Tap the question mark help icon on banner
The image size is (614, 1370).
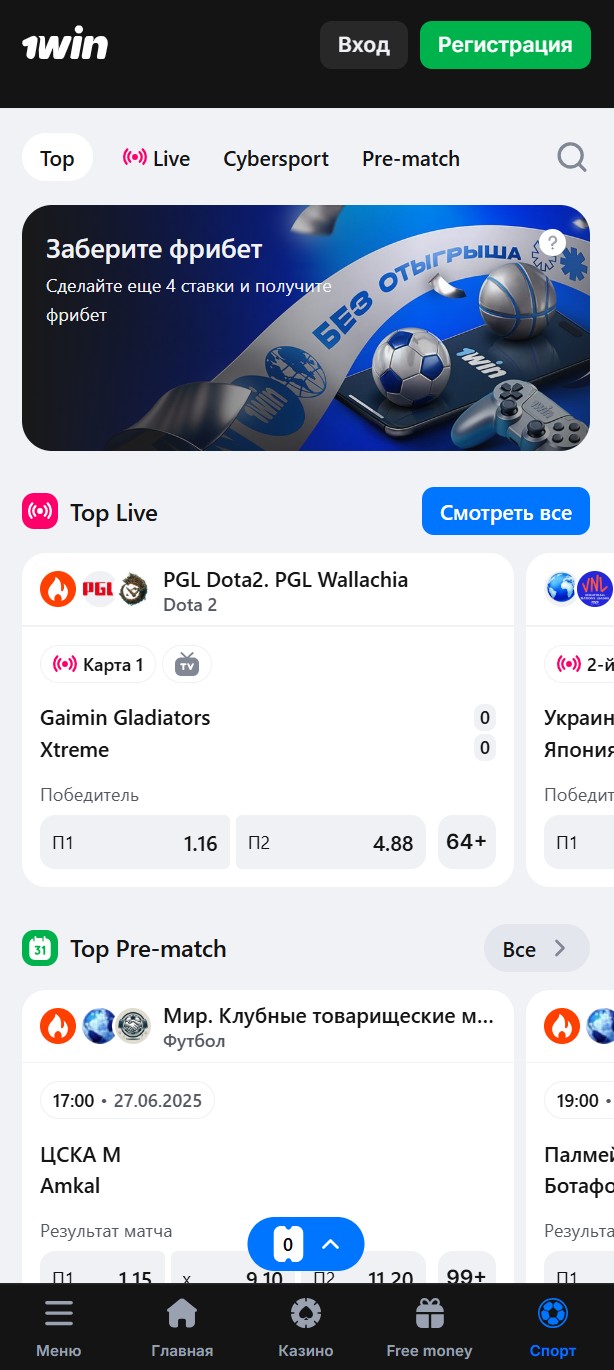tap(552, 243)
